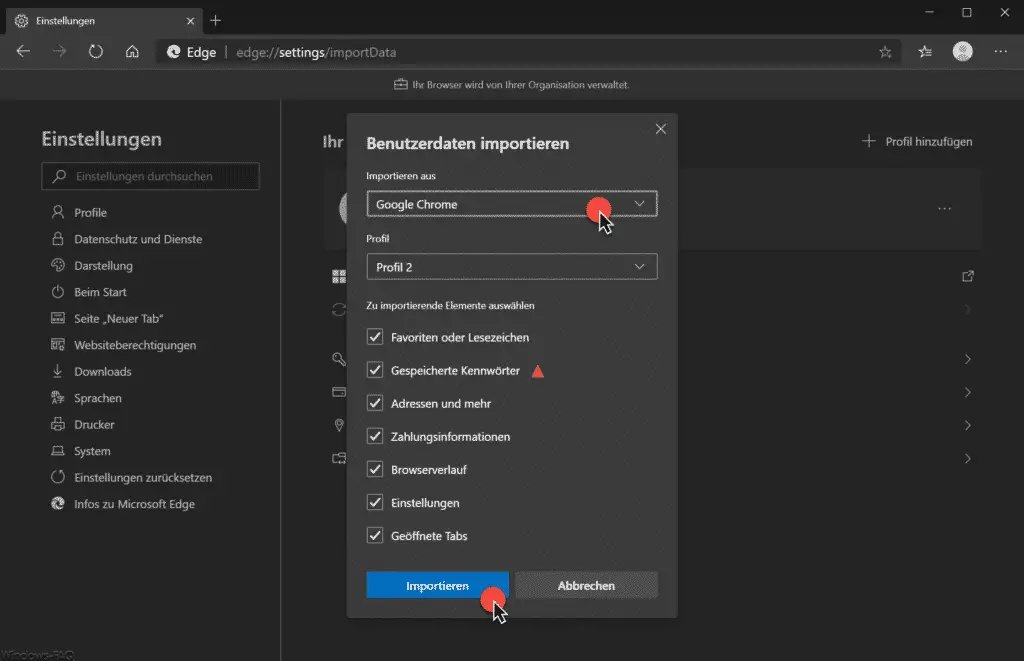1024x661 pixels.
Task: Click the warning triangle next to Gespeicherte Kennwörter
Action: pyautogui.click(x=537, y=372)
